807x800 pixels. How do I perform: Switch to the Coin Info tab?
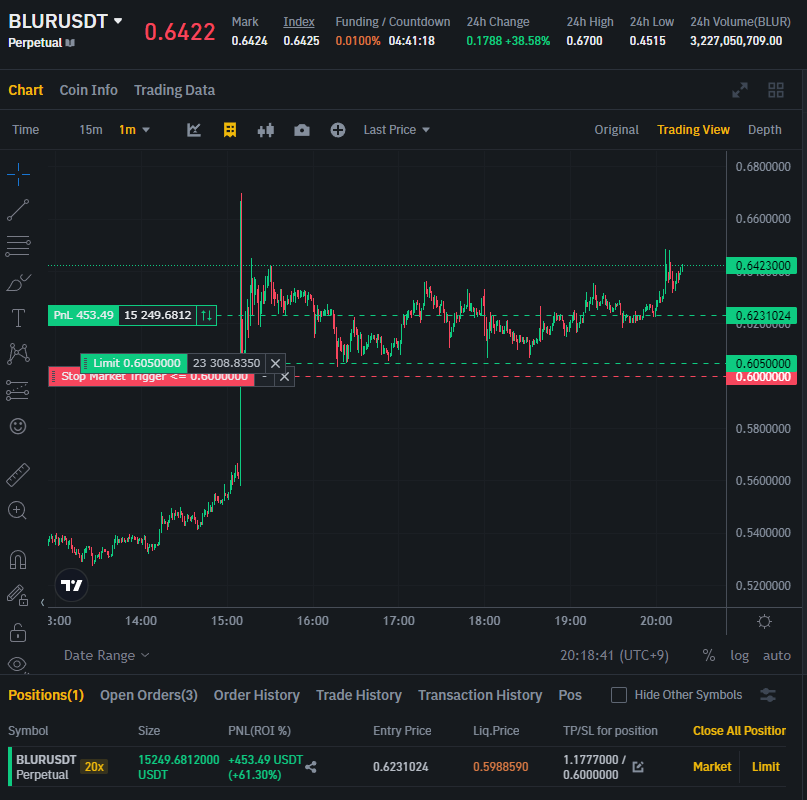click(89, 90)
